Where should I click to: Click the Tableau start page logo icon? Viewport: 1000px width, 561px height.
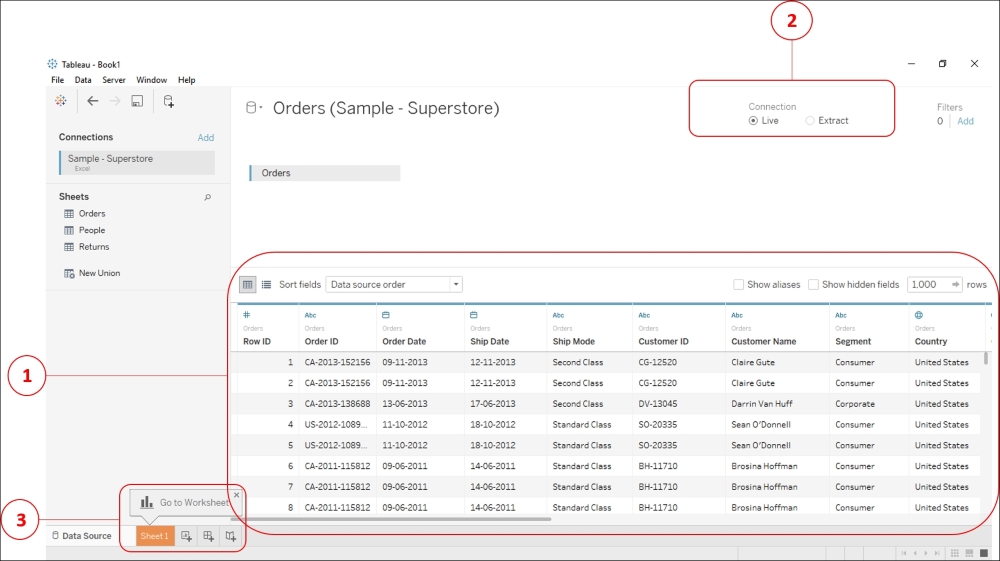pyautogui.click(x=61, y=101)
